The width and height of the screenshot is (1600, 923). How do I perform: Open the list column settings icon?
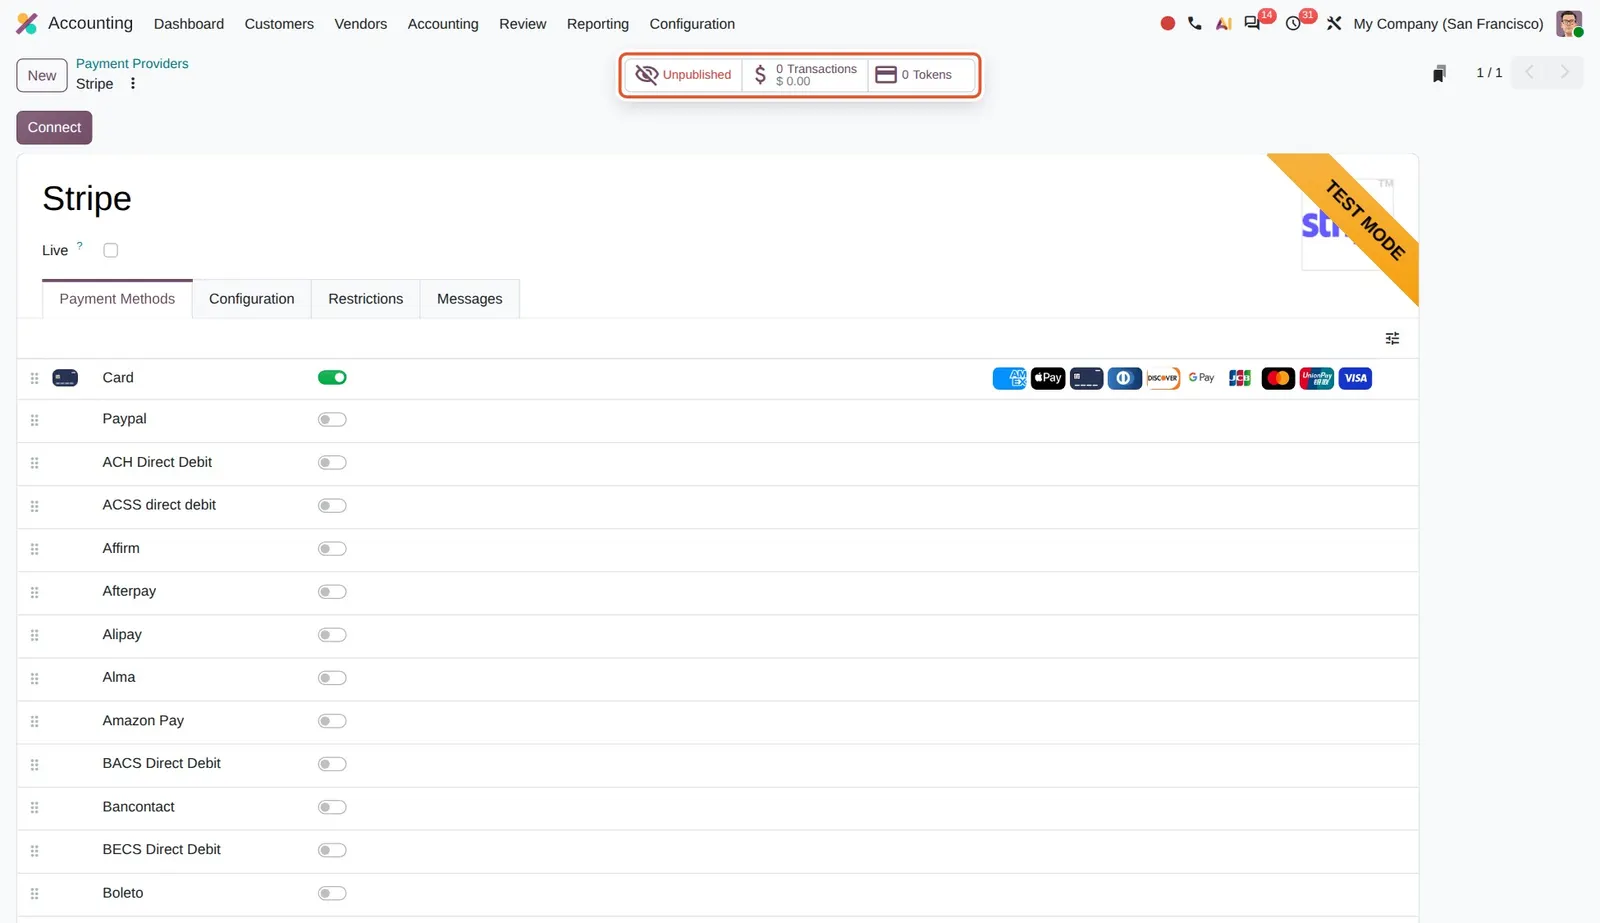pos(1392,338)
